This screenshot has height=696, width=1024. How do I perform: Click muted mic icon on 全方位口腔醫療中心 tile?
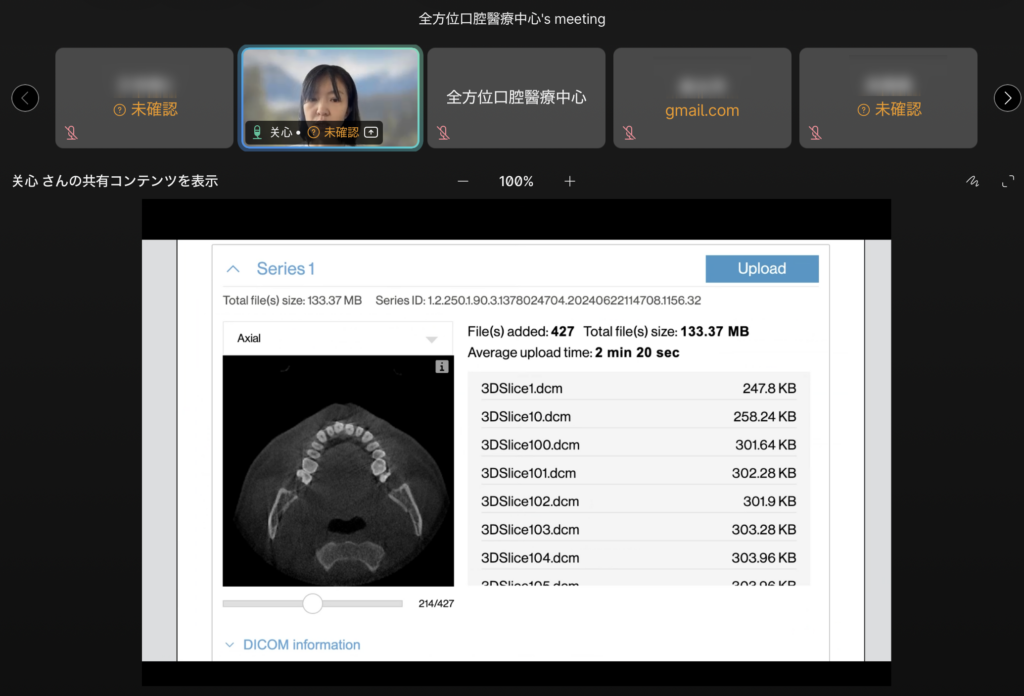[x=443, y=132]
